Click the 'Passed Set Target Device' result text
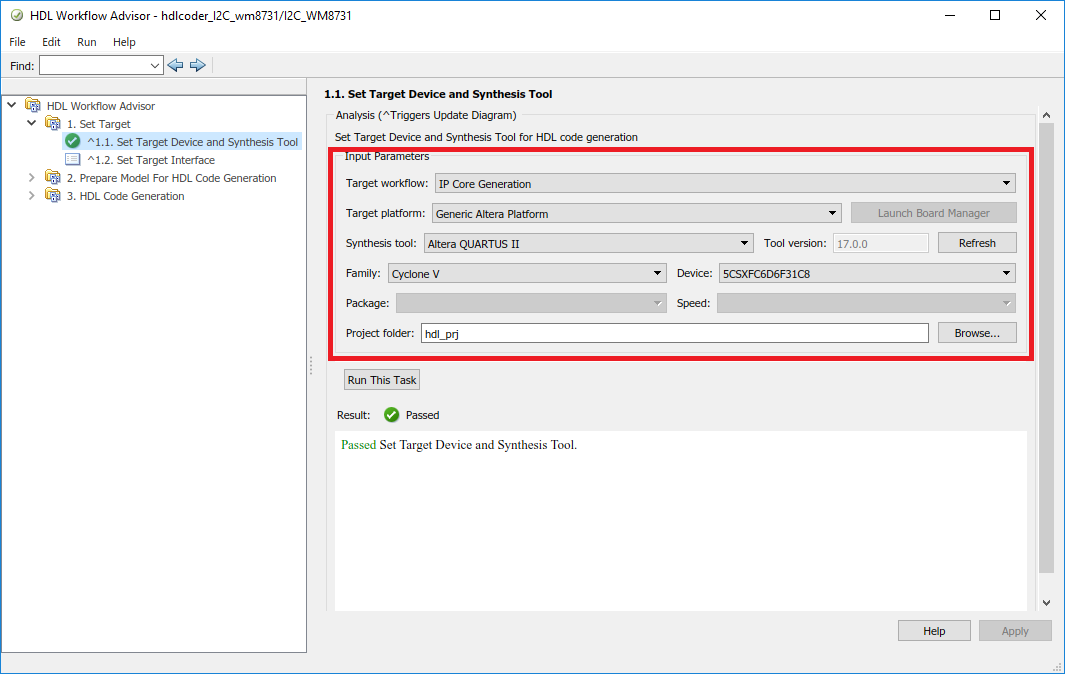 point(458,445)
